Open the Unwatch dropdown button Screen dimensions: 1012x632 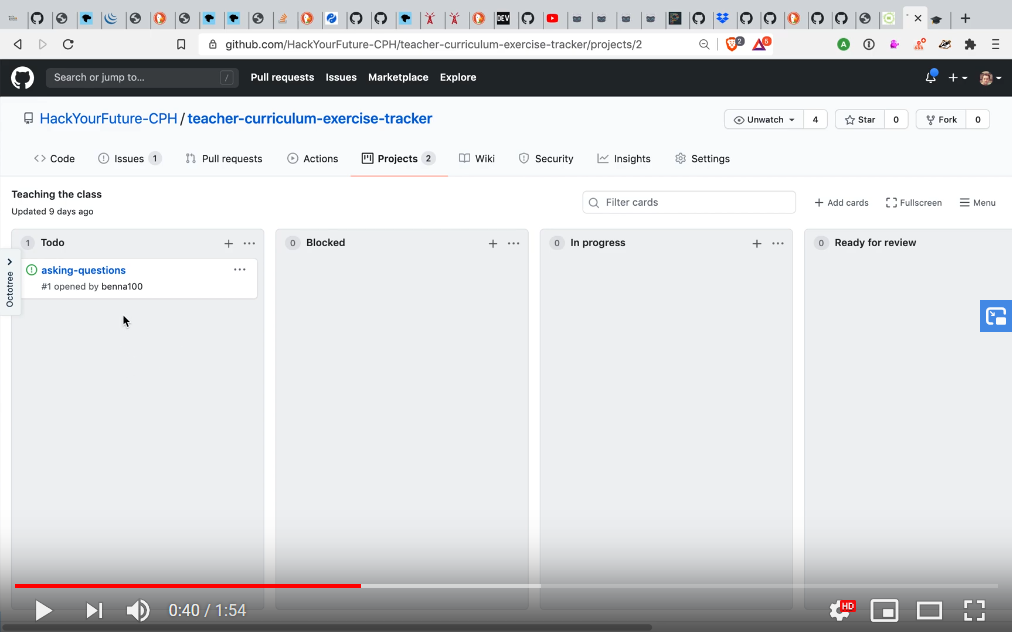(764, 119)
